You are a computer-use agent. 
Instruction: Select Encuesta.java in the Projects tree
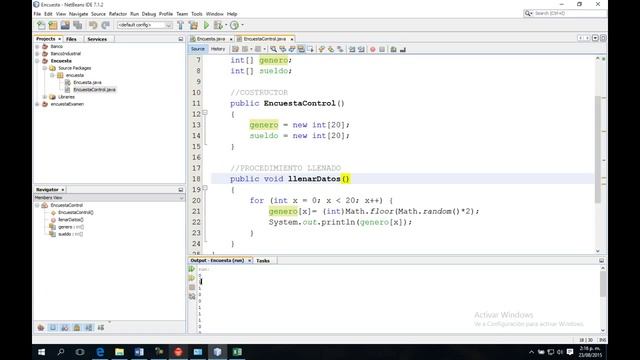pos(87,82)
